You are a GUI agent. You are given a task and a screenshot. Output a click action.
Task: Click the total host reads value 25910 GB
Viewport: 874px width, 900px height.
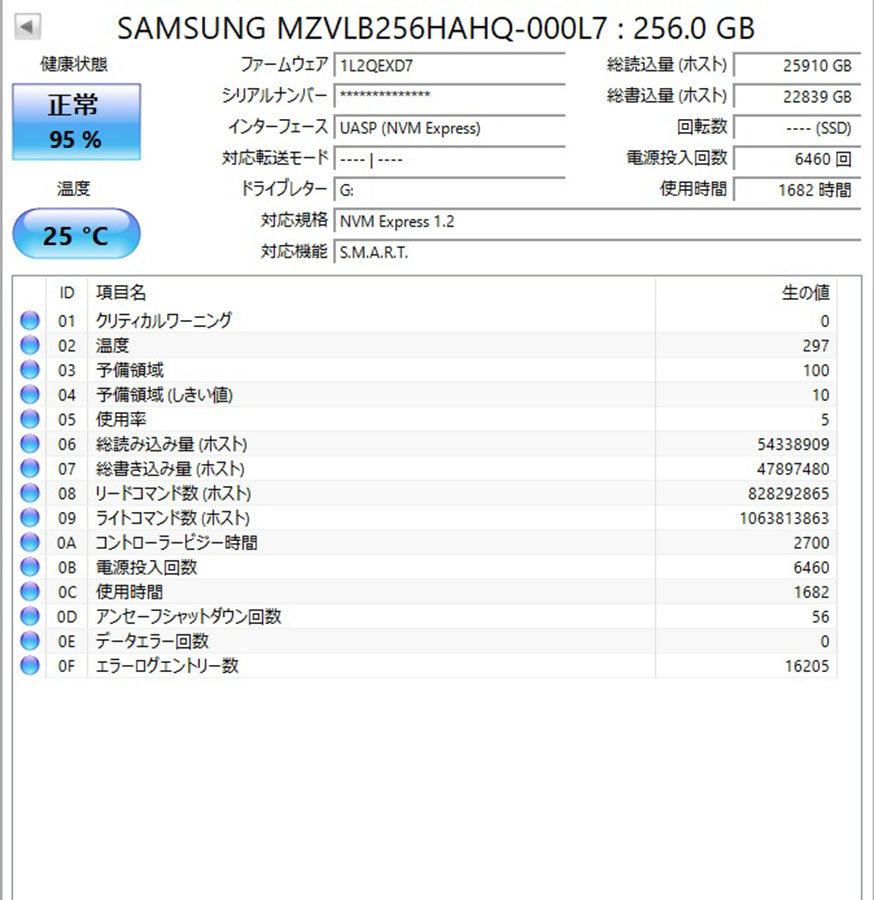pyautogui.click(x=797, y=65)
